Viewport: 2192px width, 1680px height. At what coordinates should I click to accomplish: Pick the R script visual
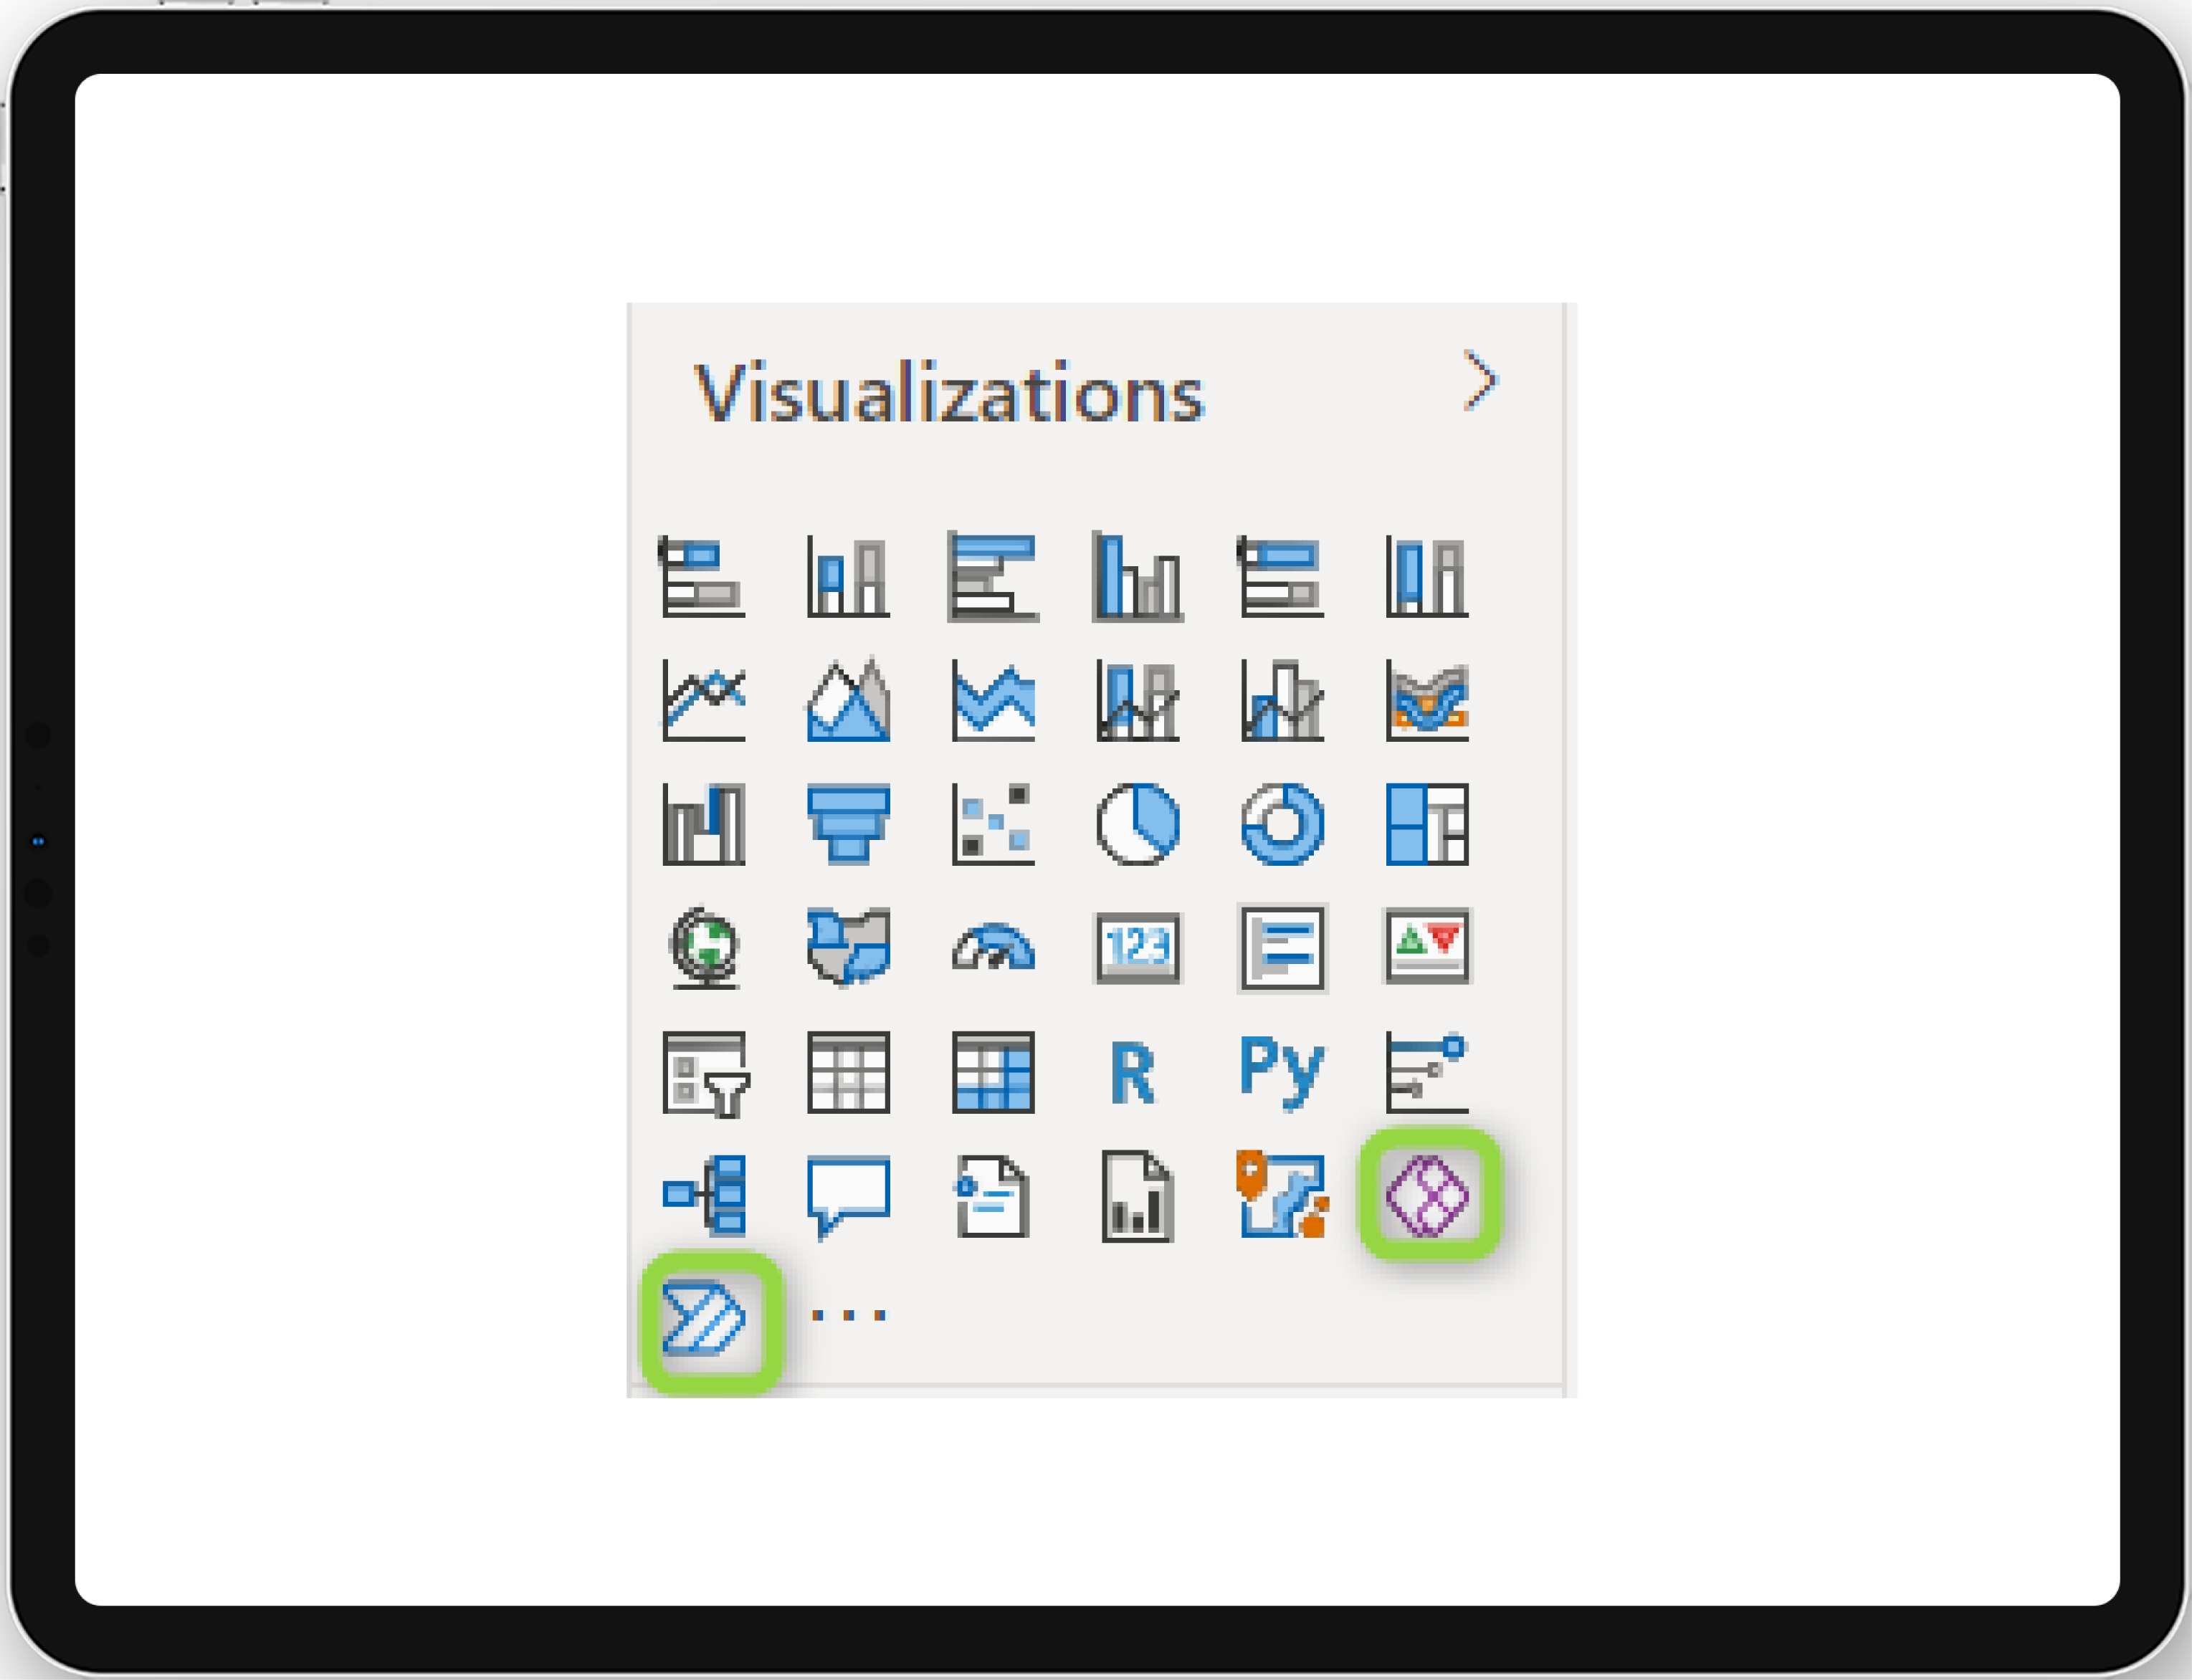1133,1073
